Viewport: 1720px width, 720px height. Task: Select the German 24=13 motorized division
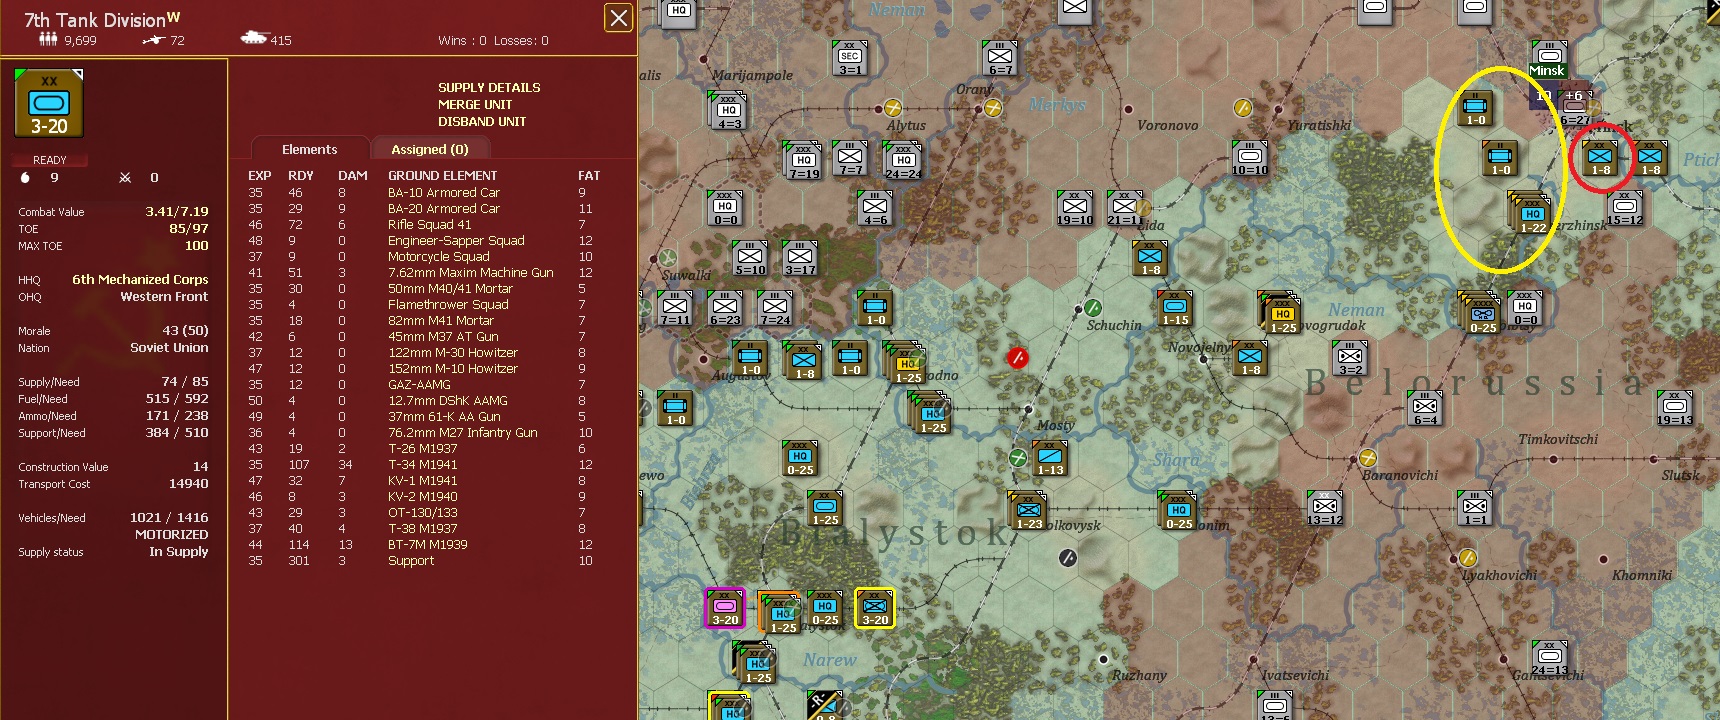pyautogui.click(x=1549, y=658)
